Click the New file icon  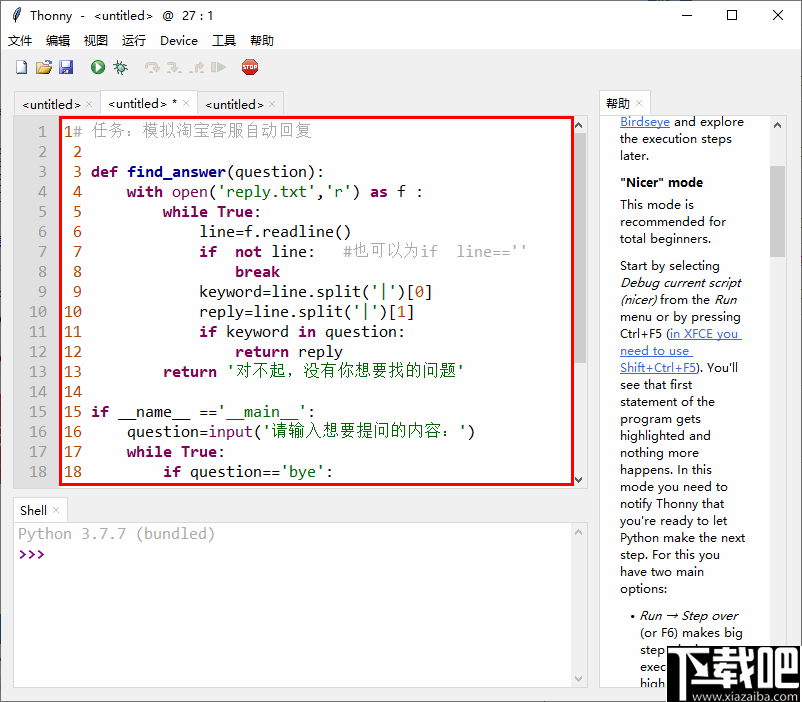[x=22, y=67]
